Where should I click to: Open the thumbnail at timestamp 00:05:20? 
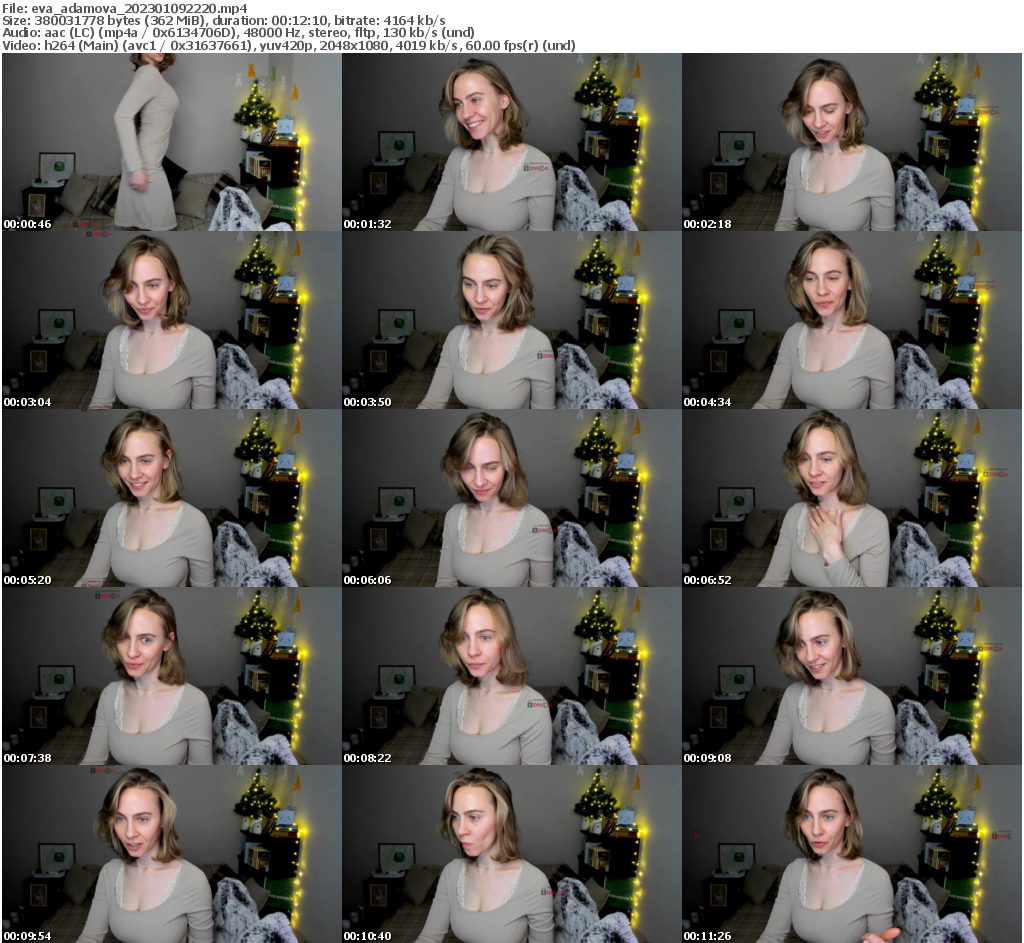click(x=170, y=498)
